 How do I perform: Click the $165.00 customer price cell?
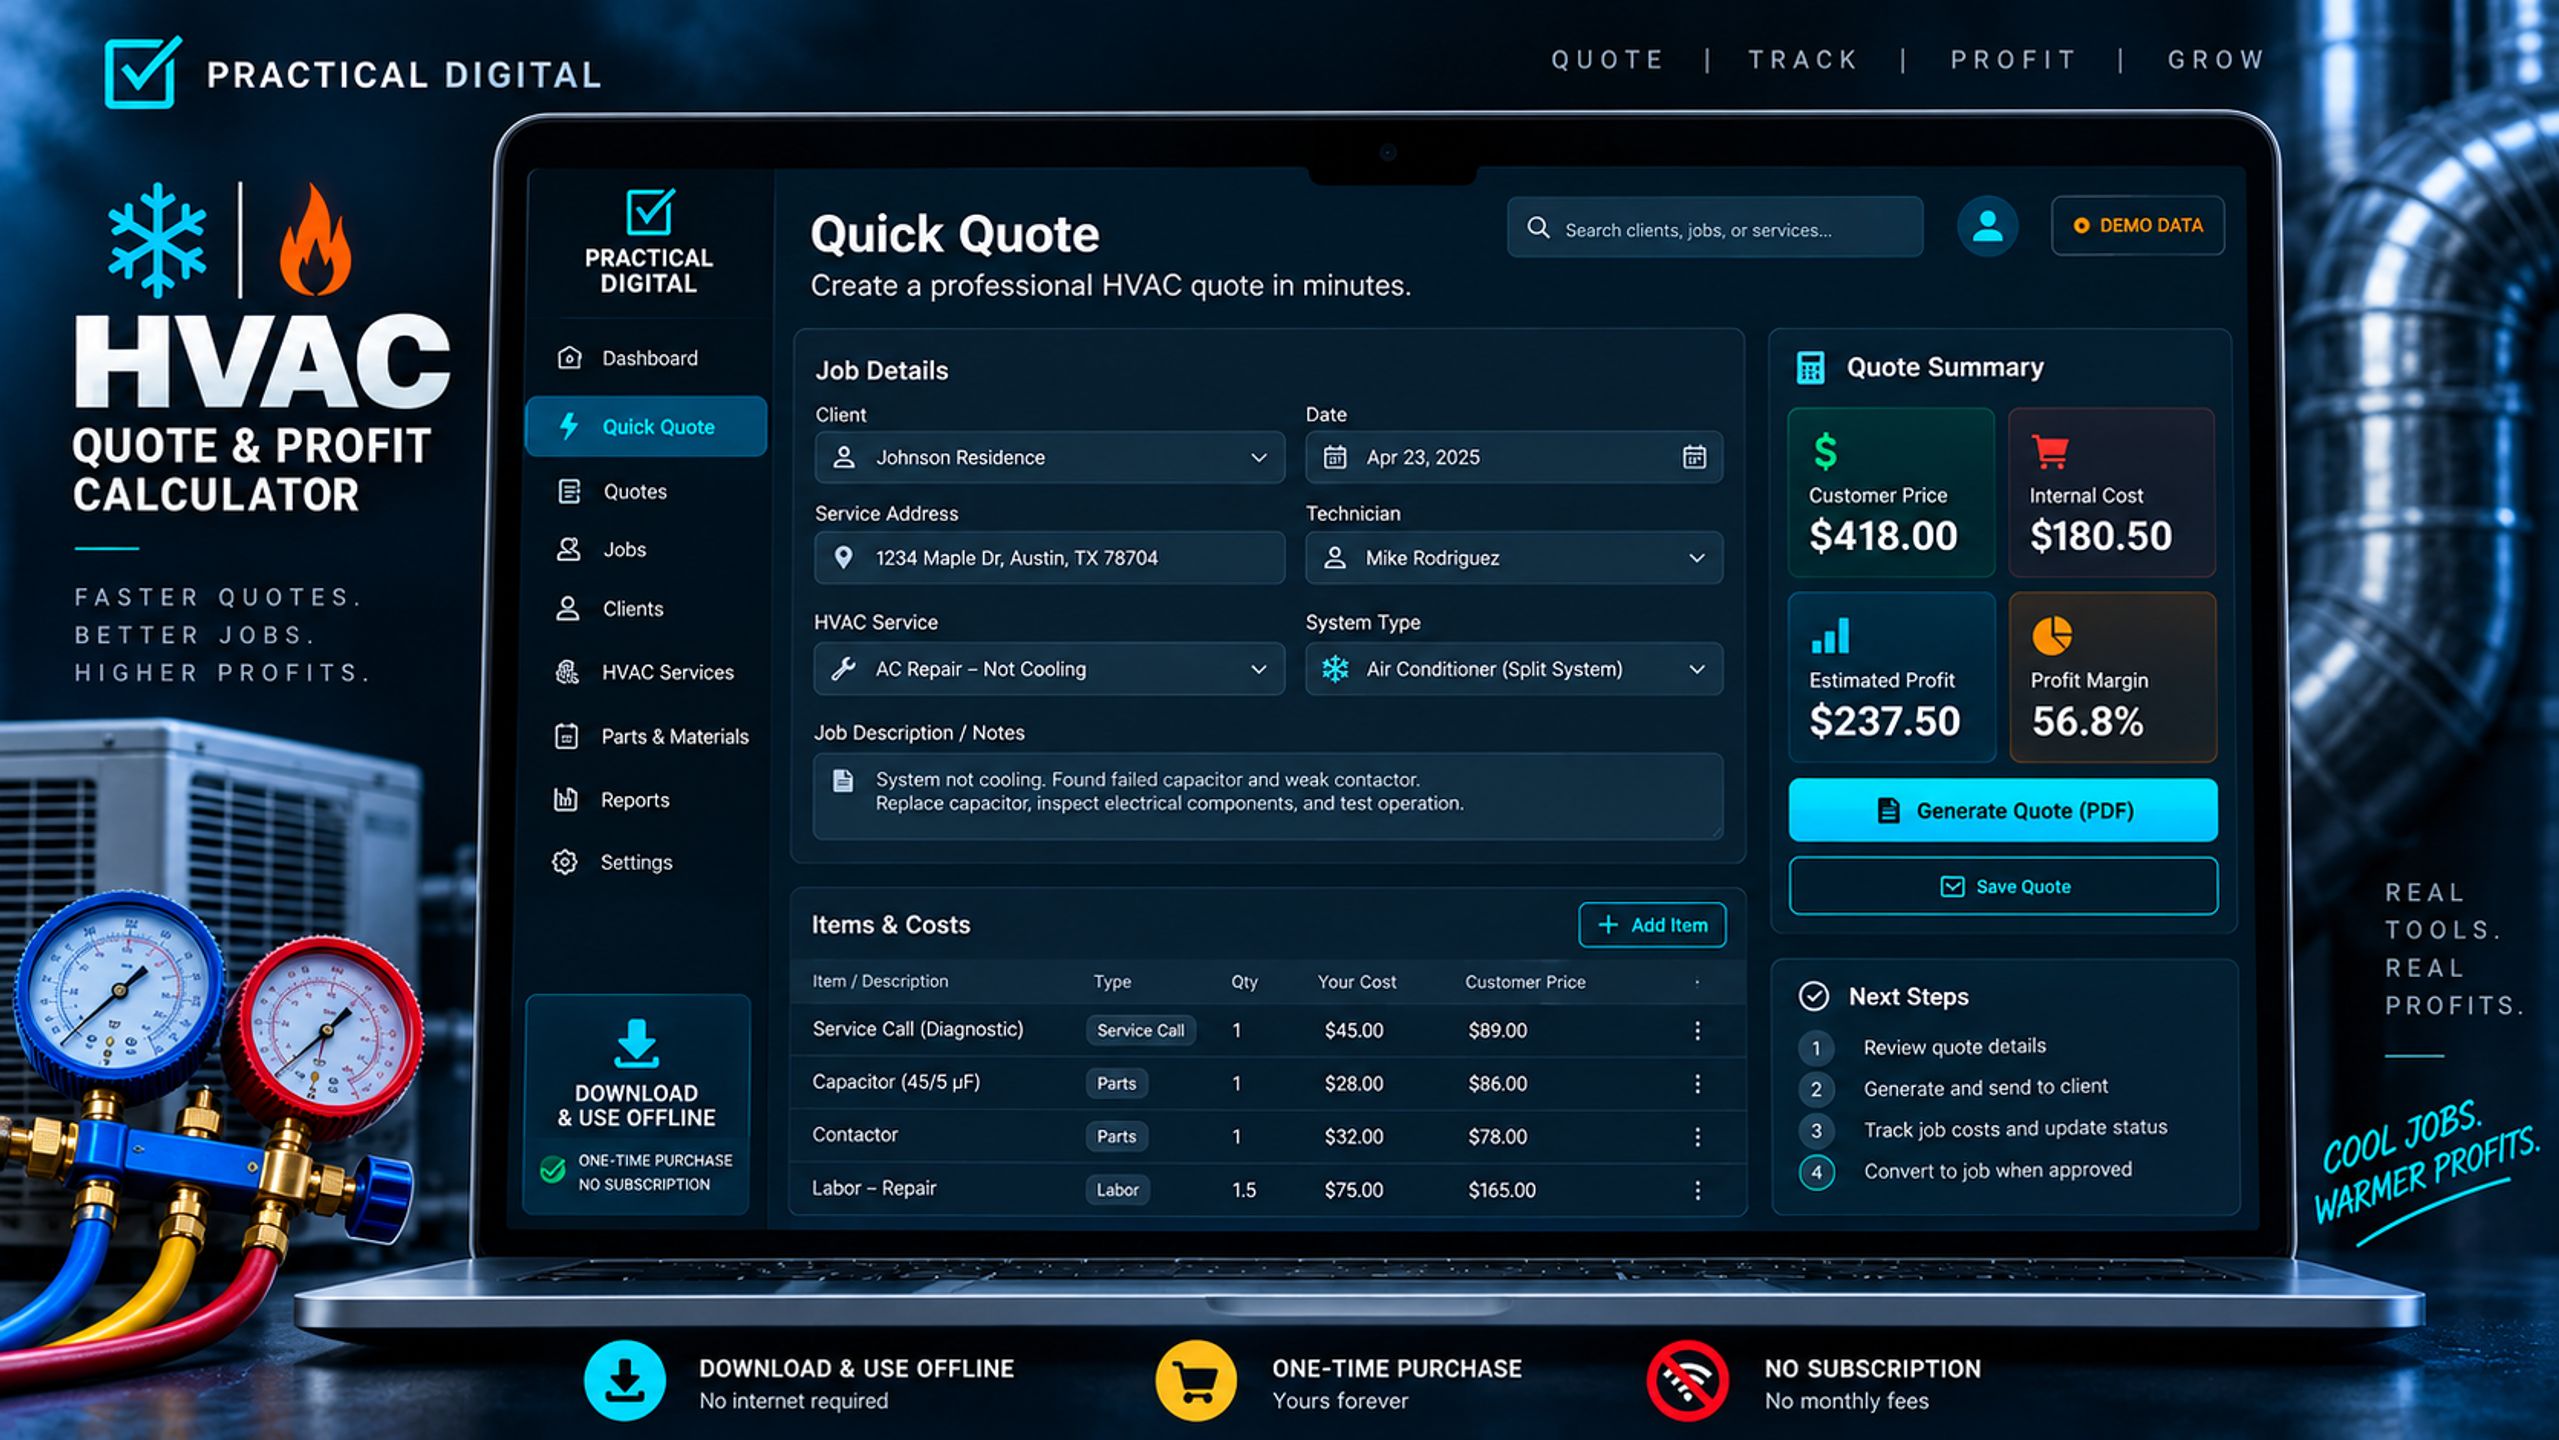click(x=1502, y=1190)
